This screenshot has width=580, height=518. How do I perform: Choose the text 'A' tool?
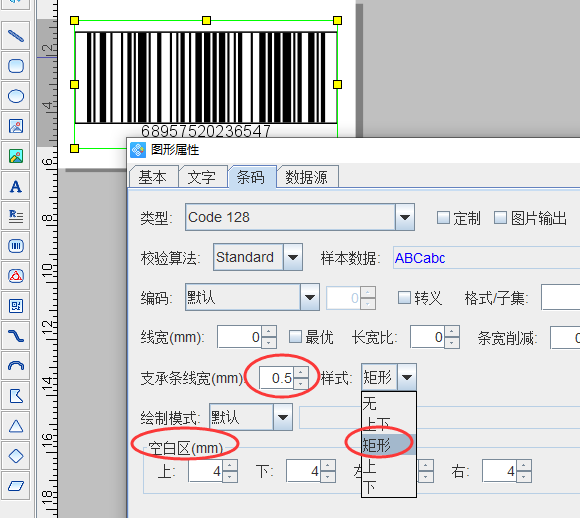coord(16,186)
